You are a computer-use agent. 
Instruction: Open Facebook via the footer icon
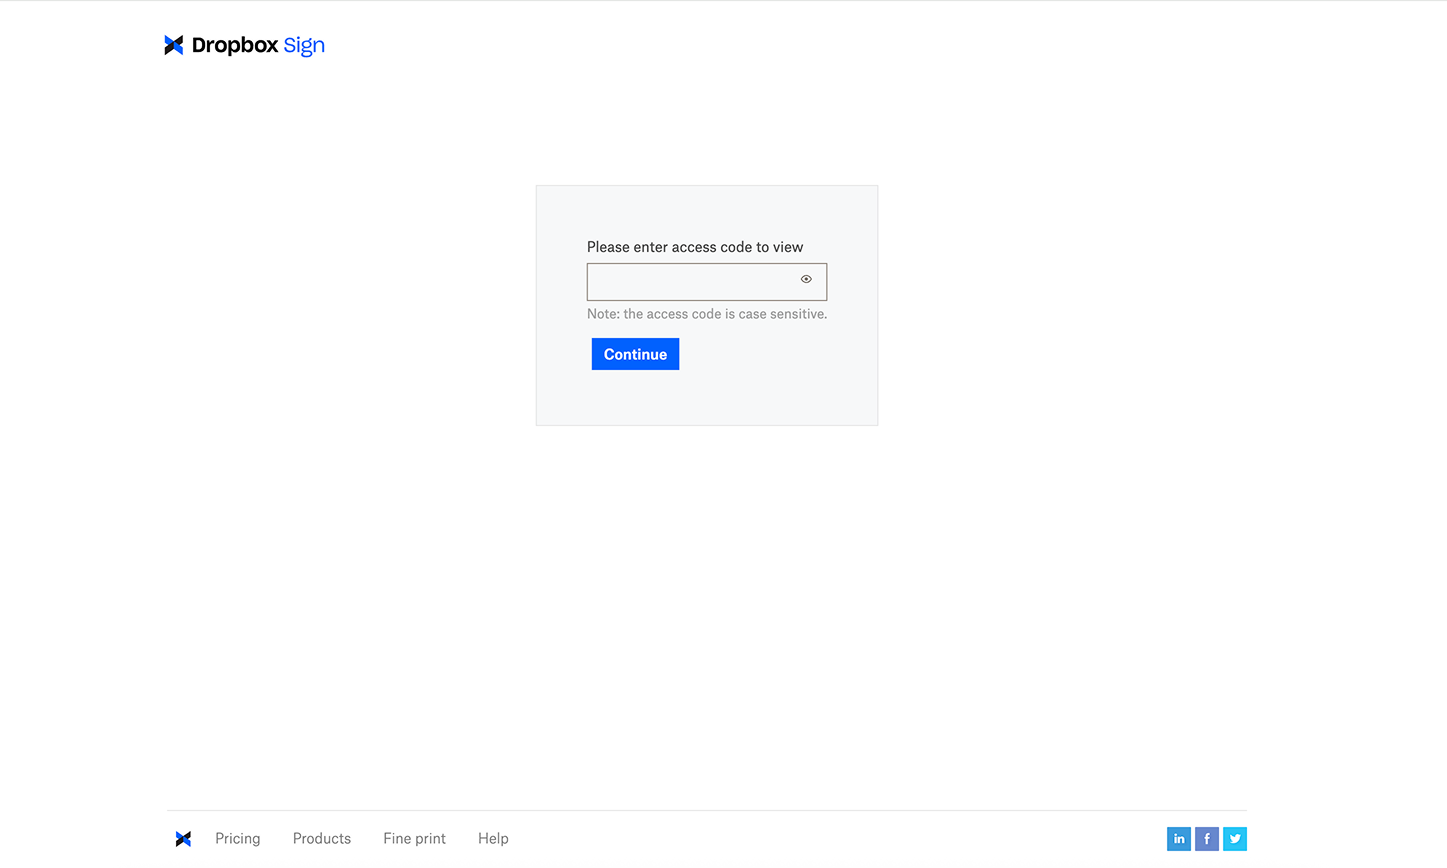point(1206,838)
